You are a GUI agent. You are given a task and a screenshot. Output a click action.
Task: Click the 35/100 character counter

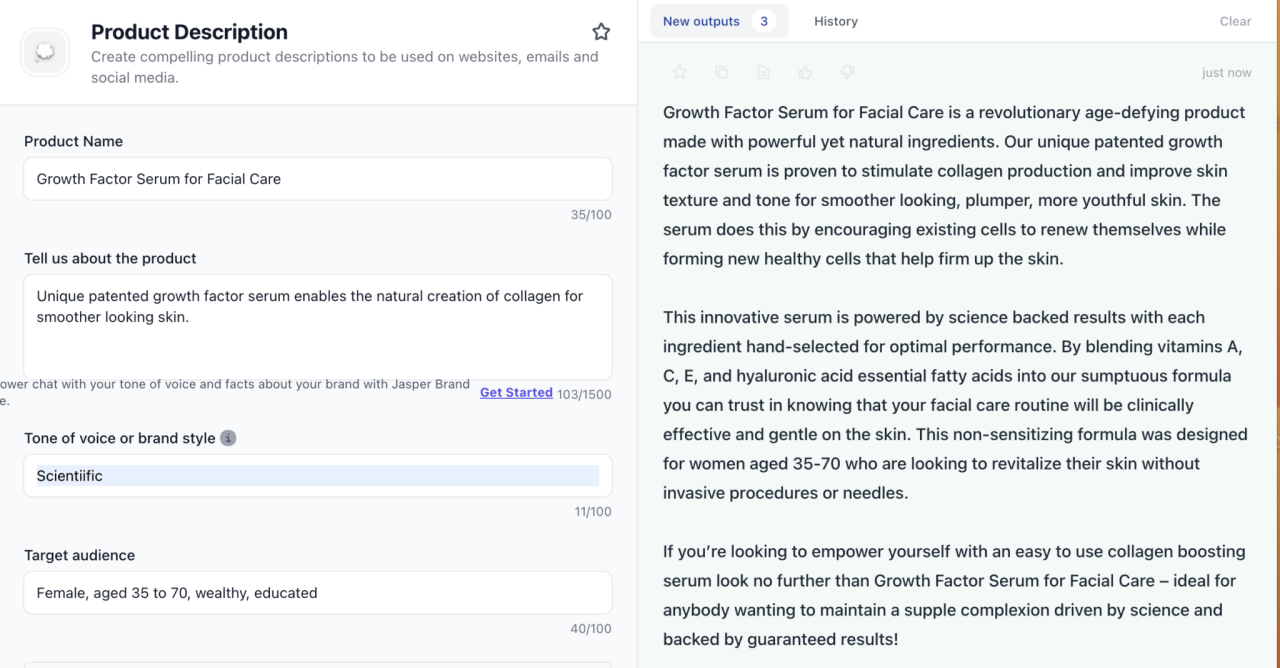(x=591, y=214)
